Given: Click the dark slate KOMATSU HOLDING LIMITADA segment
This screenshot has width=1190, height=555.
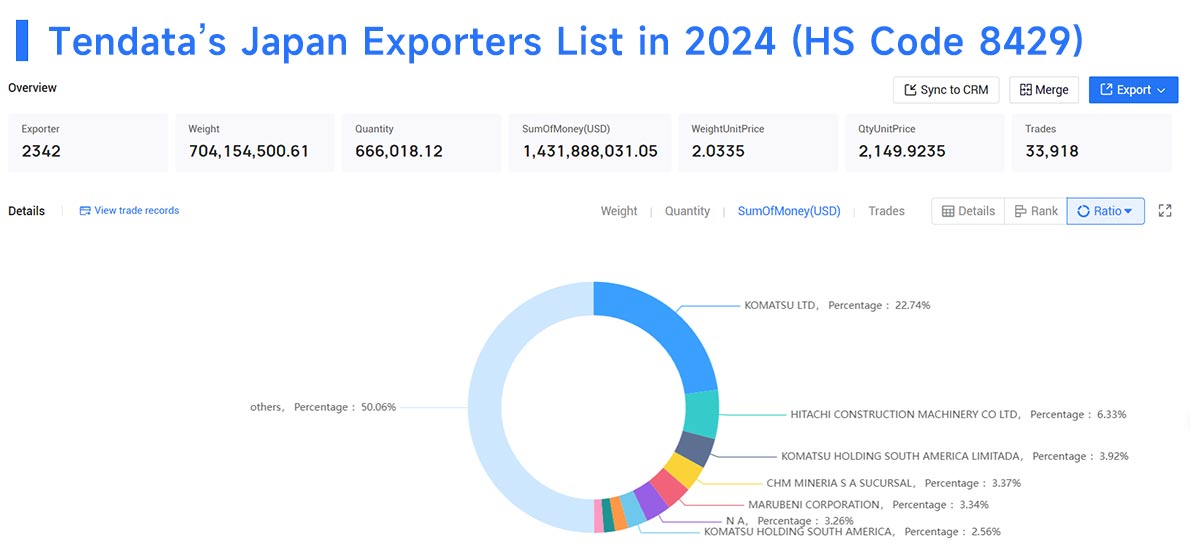Looking at the screenshot, I should point(694,449).
